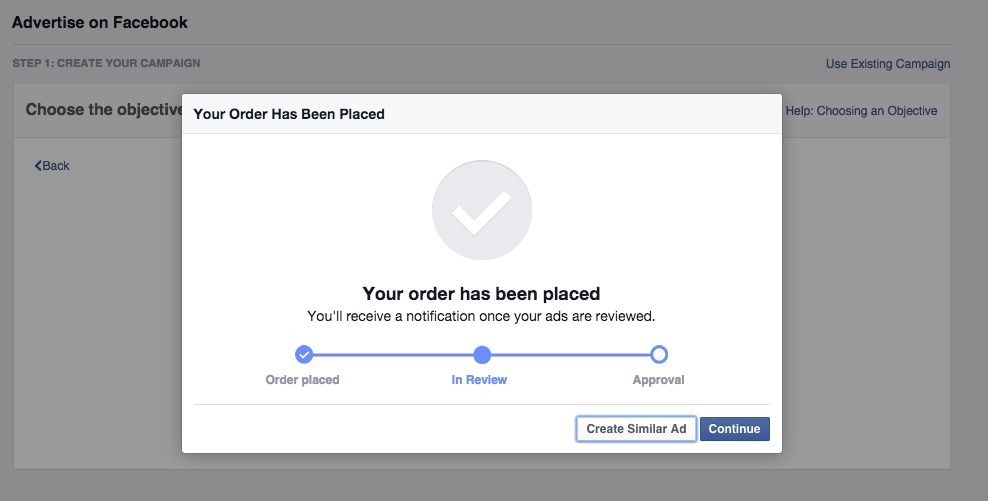The width and height of the screenshot is (988, 501).
Task: Go back using the Back link
Action: click(x=52, y=166)
